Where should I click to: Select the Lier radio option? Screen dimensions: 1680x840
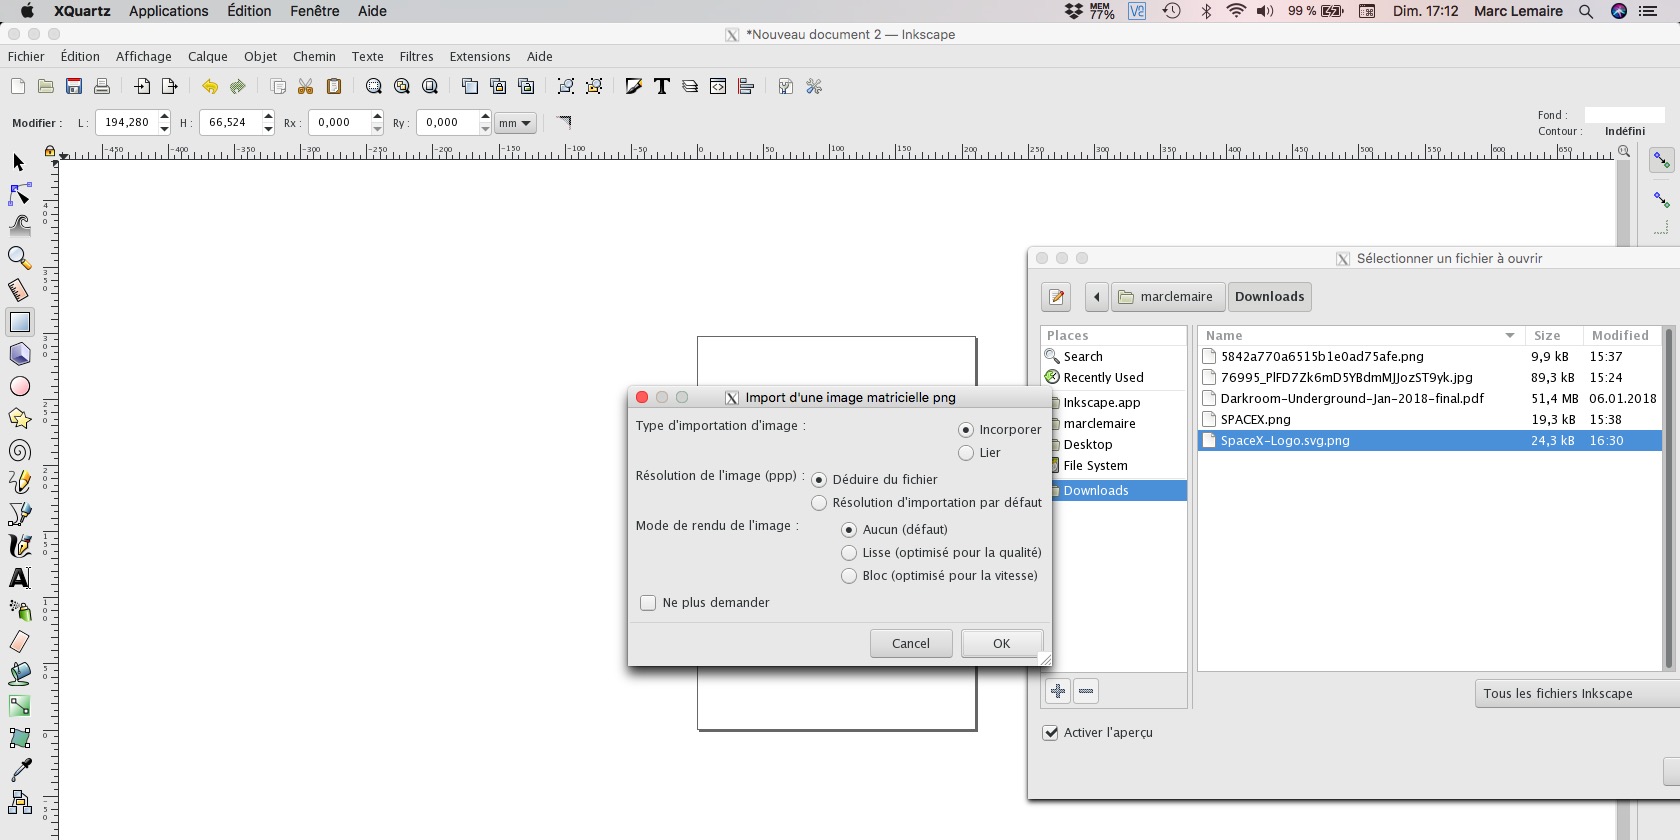966,453
